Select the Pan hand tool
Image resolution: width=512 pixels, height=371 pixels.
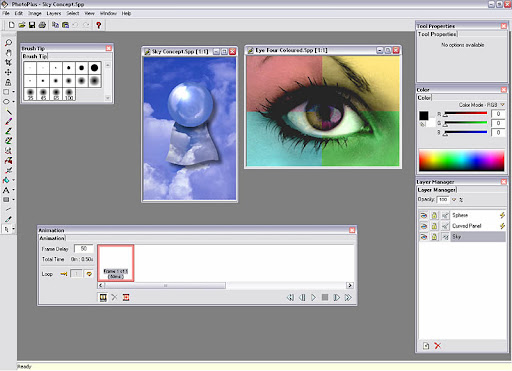(x=8, y=53)
